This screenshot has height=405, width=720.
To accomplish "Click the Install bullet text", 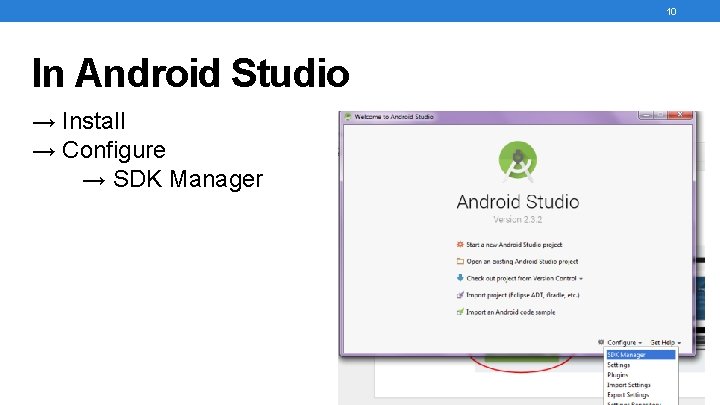I will [94, 121].
